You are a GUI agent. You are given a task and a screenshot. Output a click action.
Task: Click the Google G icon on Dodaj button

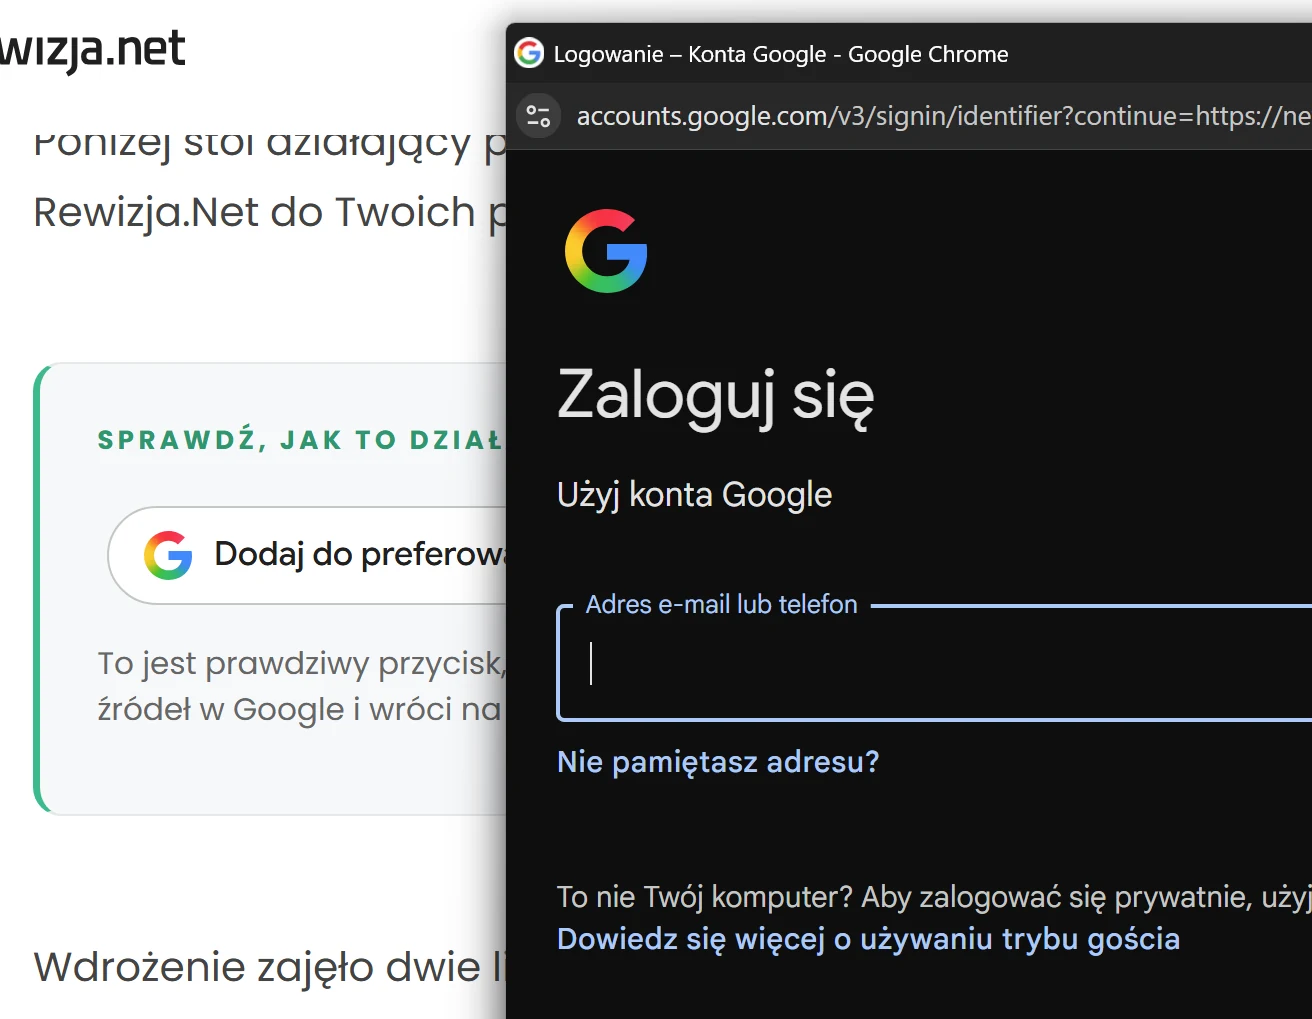coord(168,555)
